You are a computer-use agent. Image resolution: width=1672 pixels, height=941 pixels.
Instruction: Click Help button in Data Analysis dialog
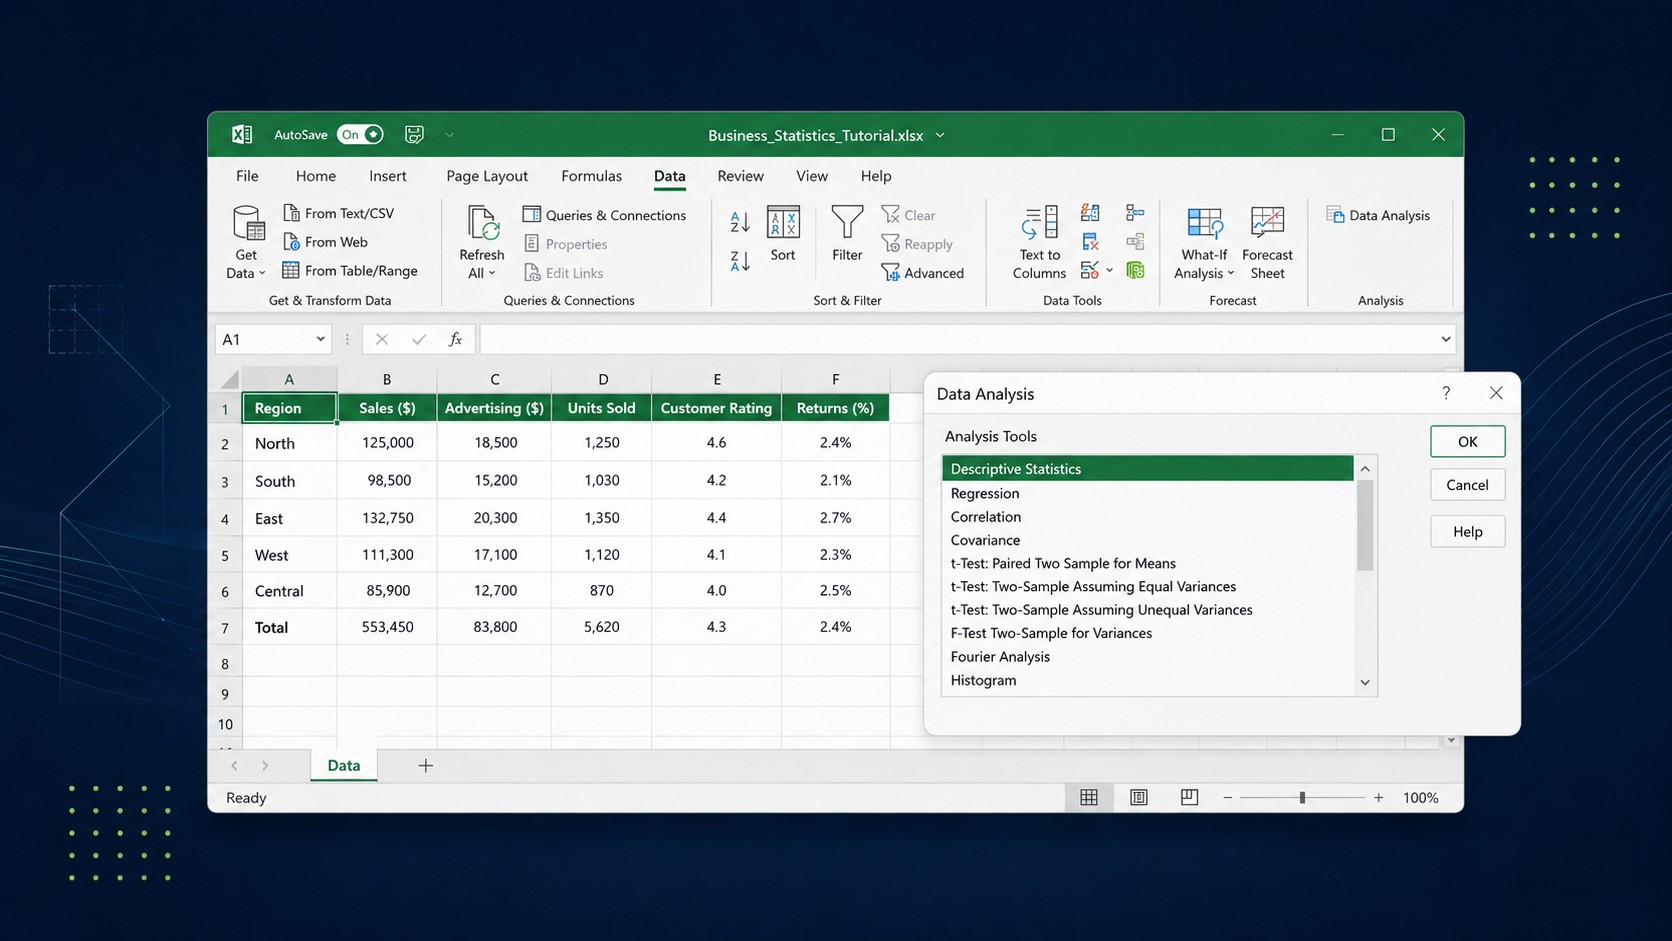[1467, 532]
